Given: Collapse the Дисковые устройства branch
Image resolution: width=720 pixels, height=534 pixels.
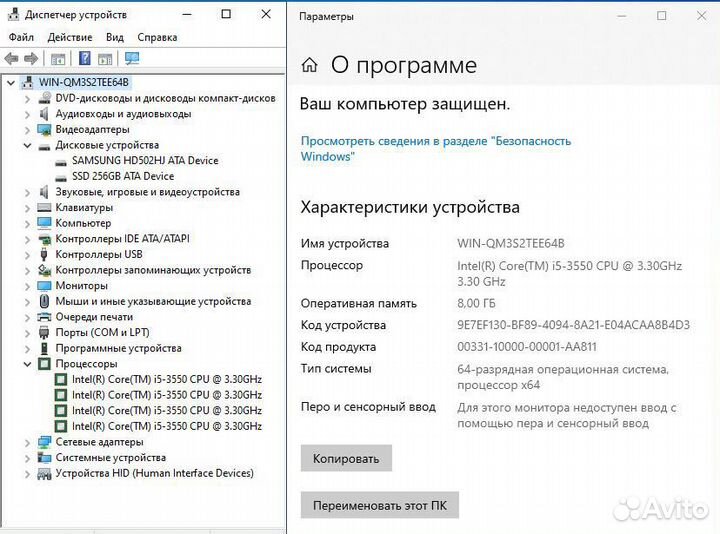Looking at the screenshot, I should 28,146.
